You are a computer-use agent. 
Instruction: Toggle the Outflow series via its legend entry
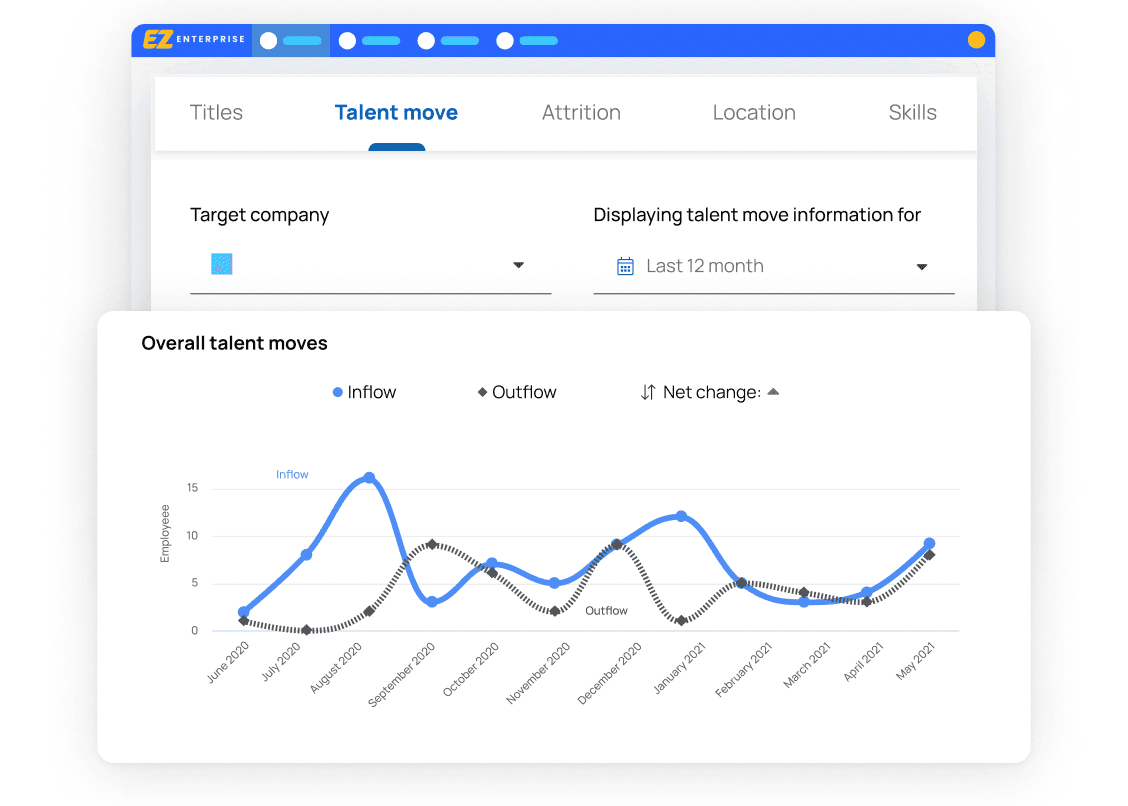pos(517,391)
